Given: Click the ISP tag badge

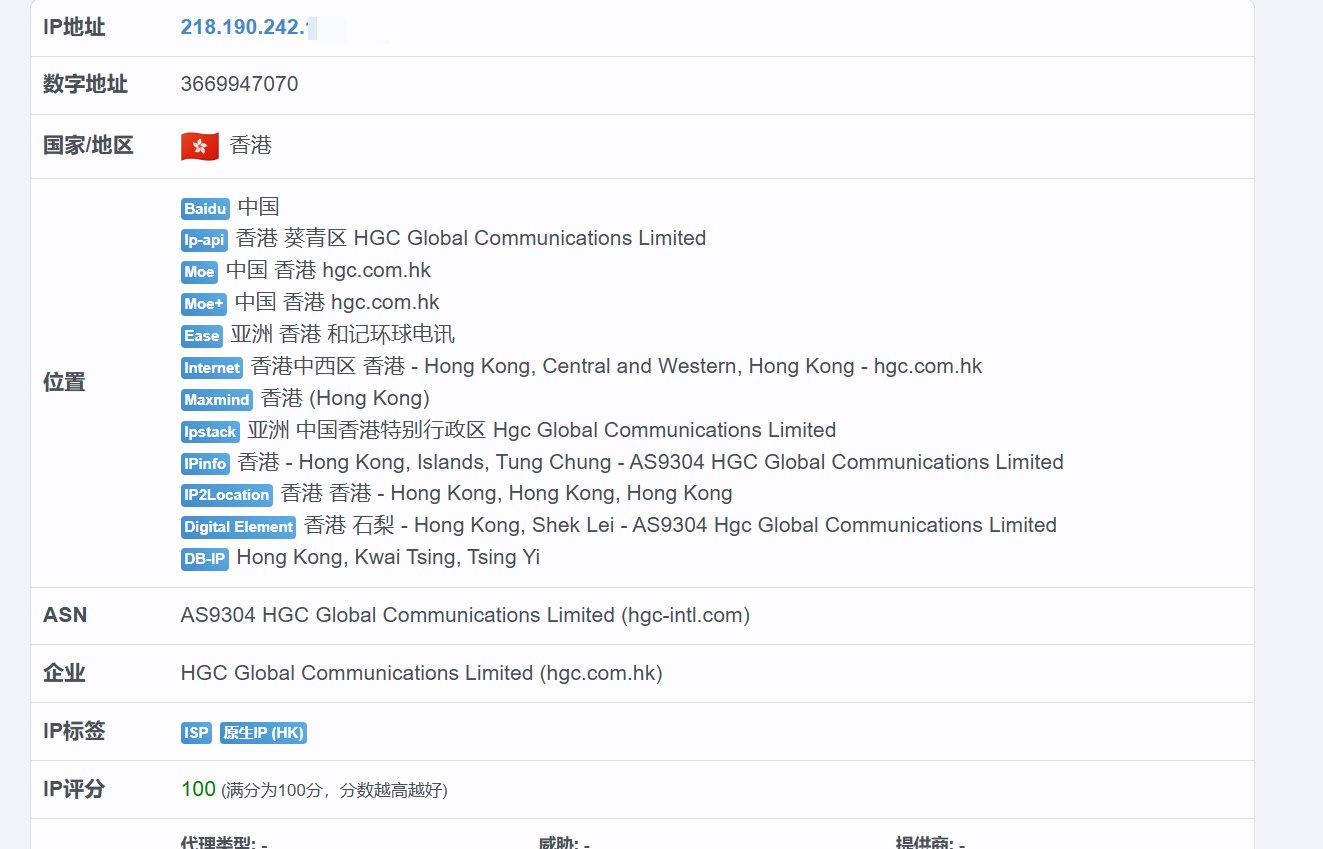Looking at the screenshot, I should coord(196,733).
